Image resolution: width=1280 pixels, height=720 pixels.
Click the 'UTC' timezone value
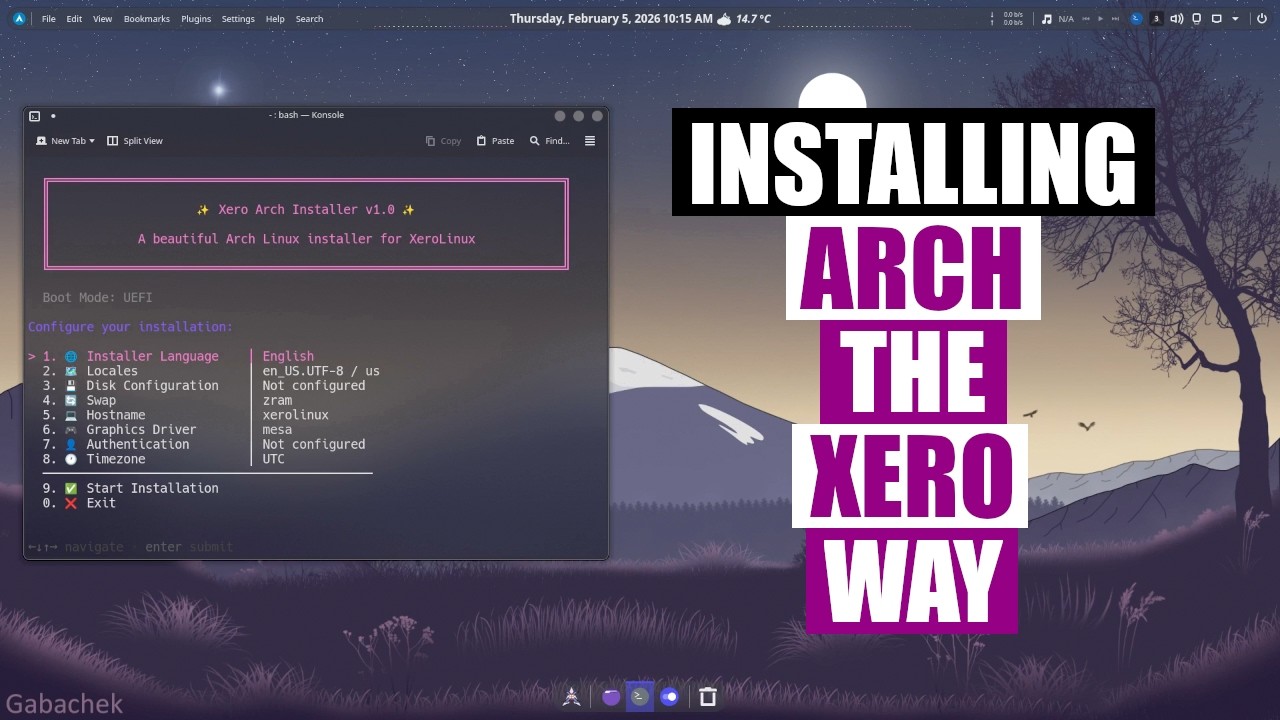point(273,459)
